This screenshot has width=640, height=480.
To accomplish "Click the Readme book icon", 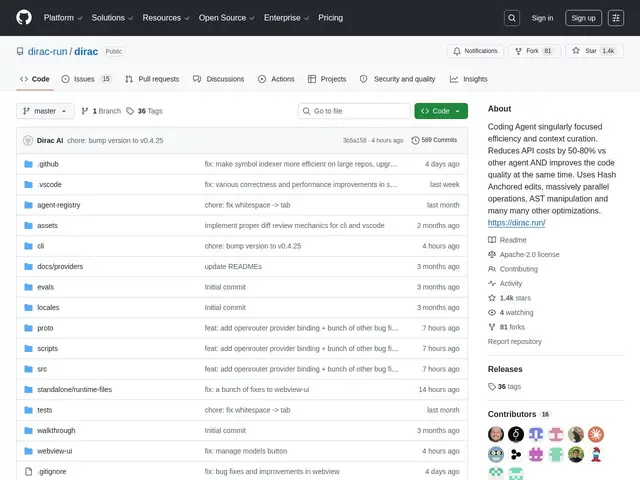I will [x=492, y=240].
